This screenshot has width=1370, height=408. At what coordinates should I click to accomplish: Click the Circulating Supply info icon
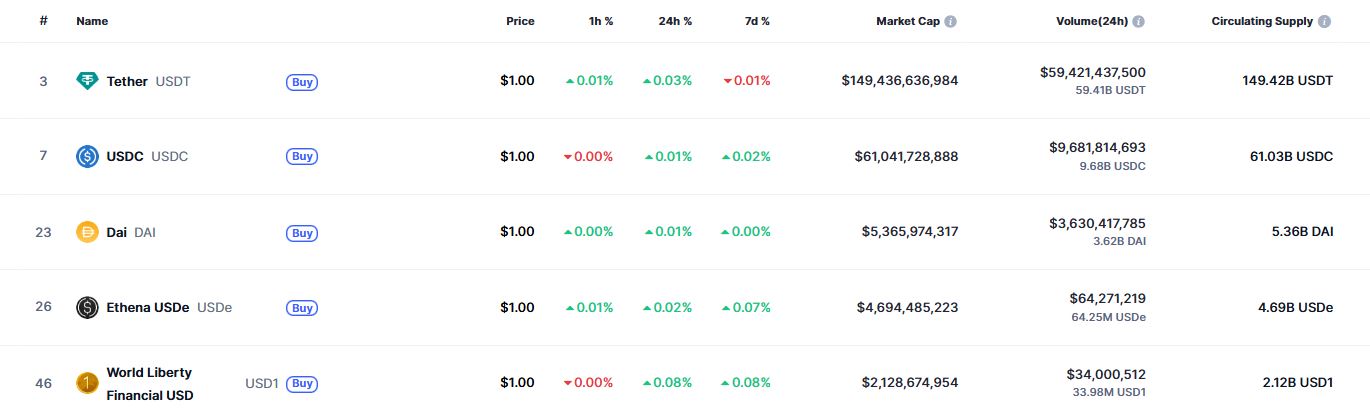1325,21
